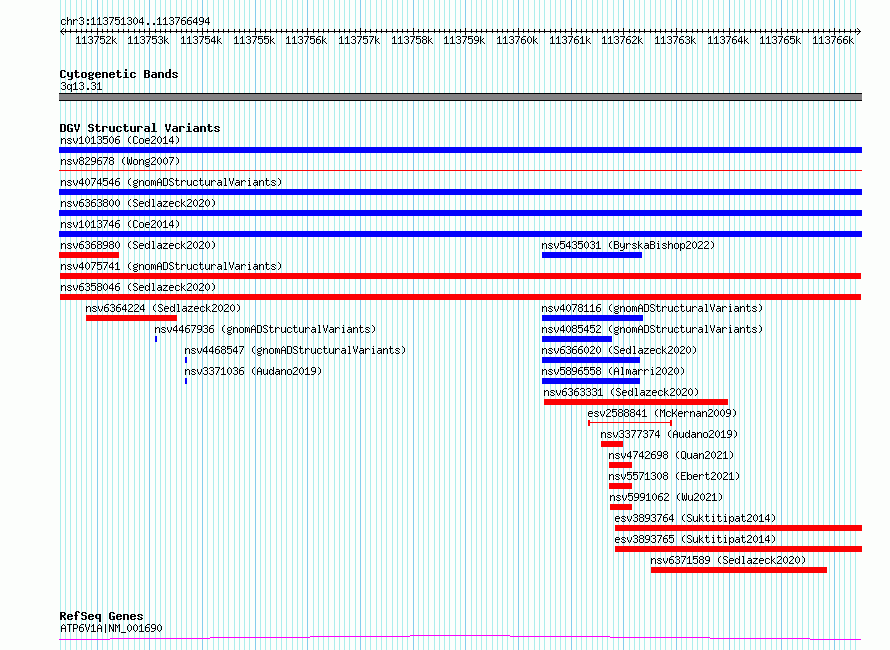
Task: Select the nsv6366020 (Sedlazeck2020) label
Action: pyautogui.click(x=619, y=350)
